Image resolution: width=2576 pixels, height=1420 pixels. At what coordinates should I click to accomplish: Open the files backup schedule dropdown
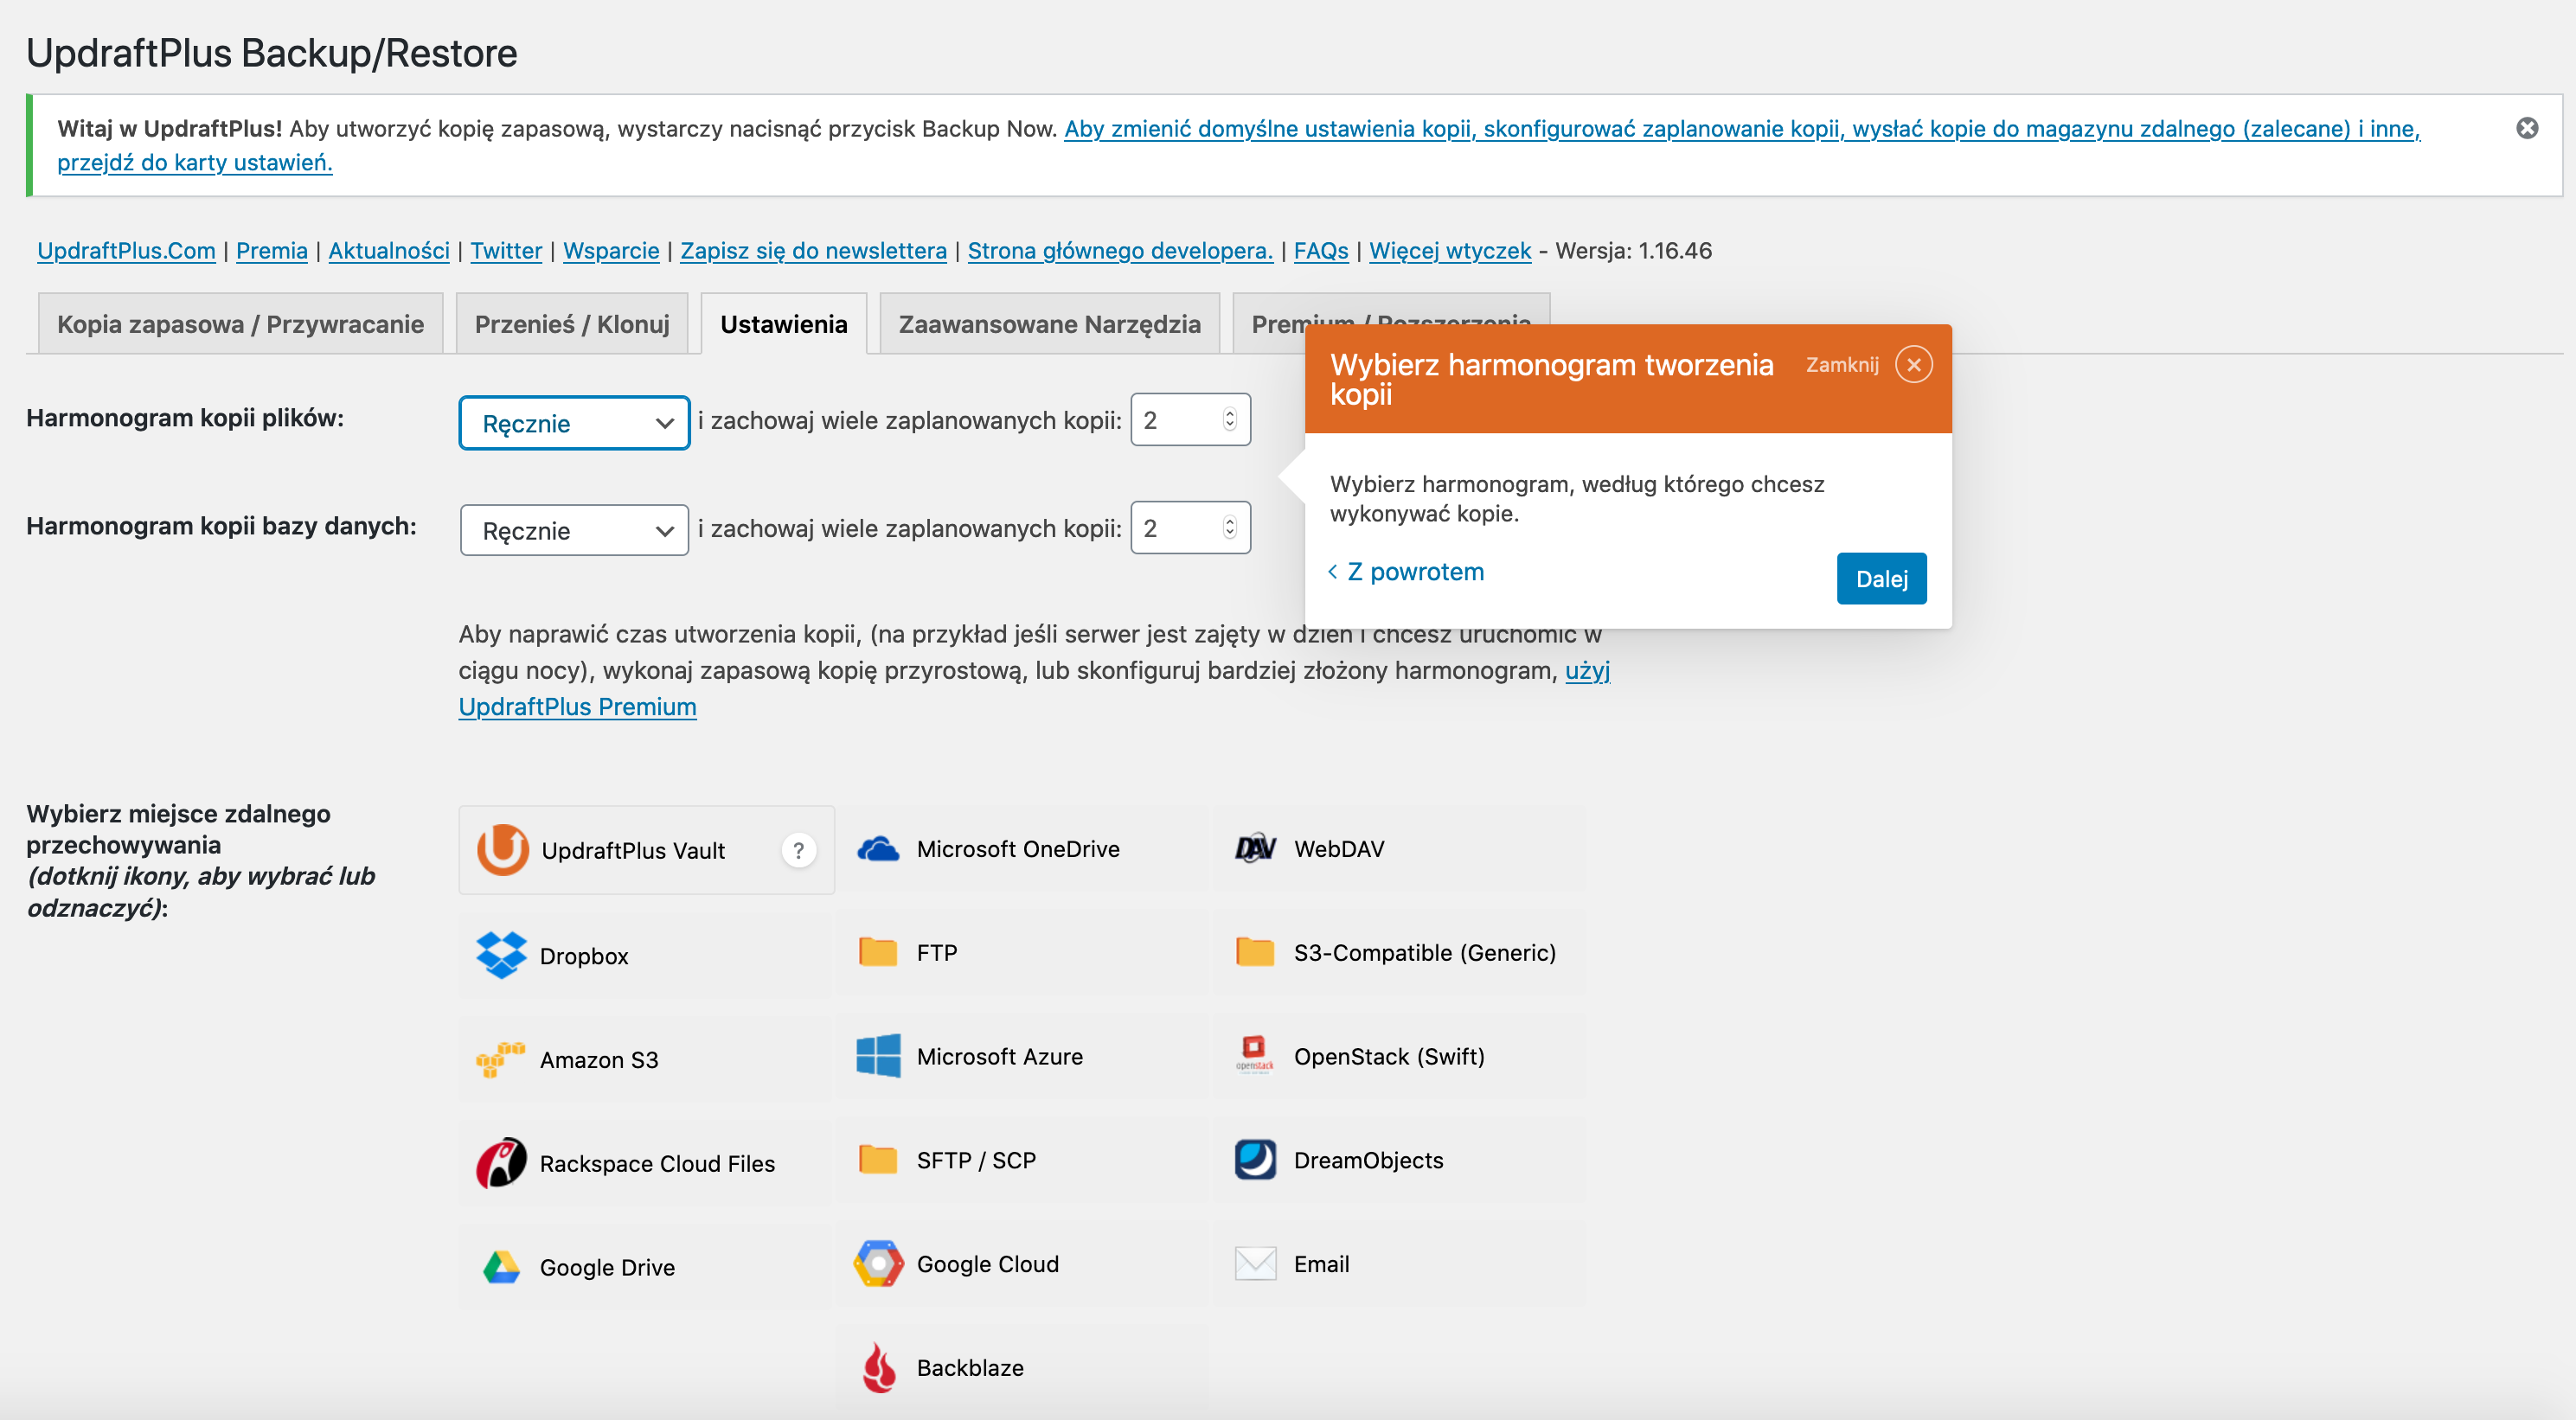[x=574, y=423]
